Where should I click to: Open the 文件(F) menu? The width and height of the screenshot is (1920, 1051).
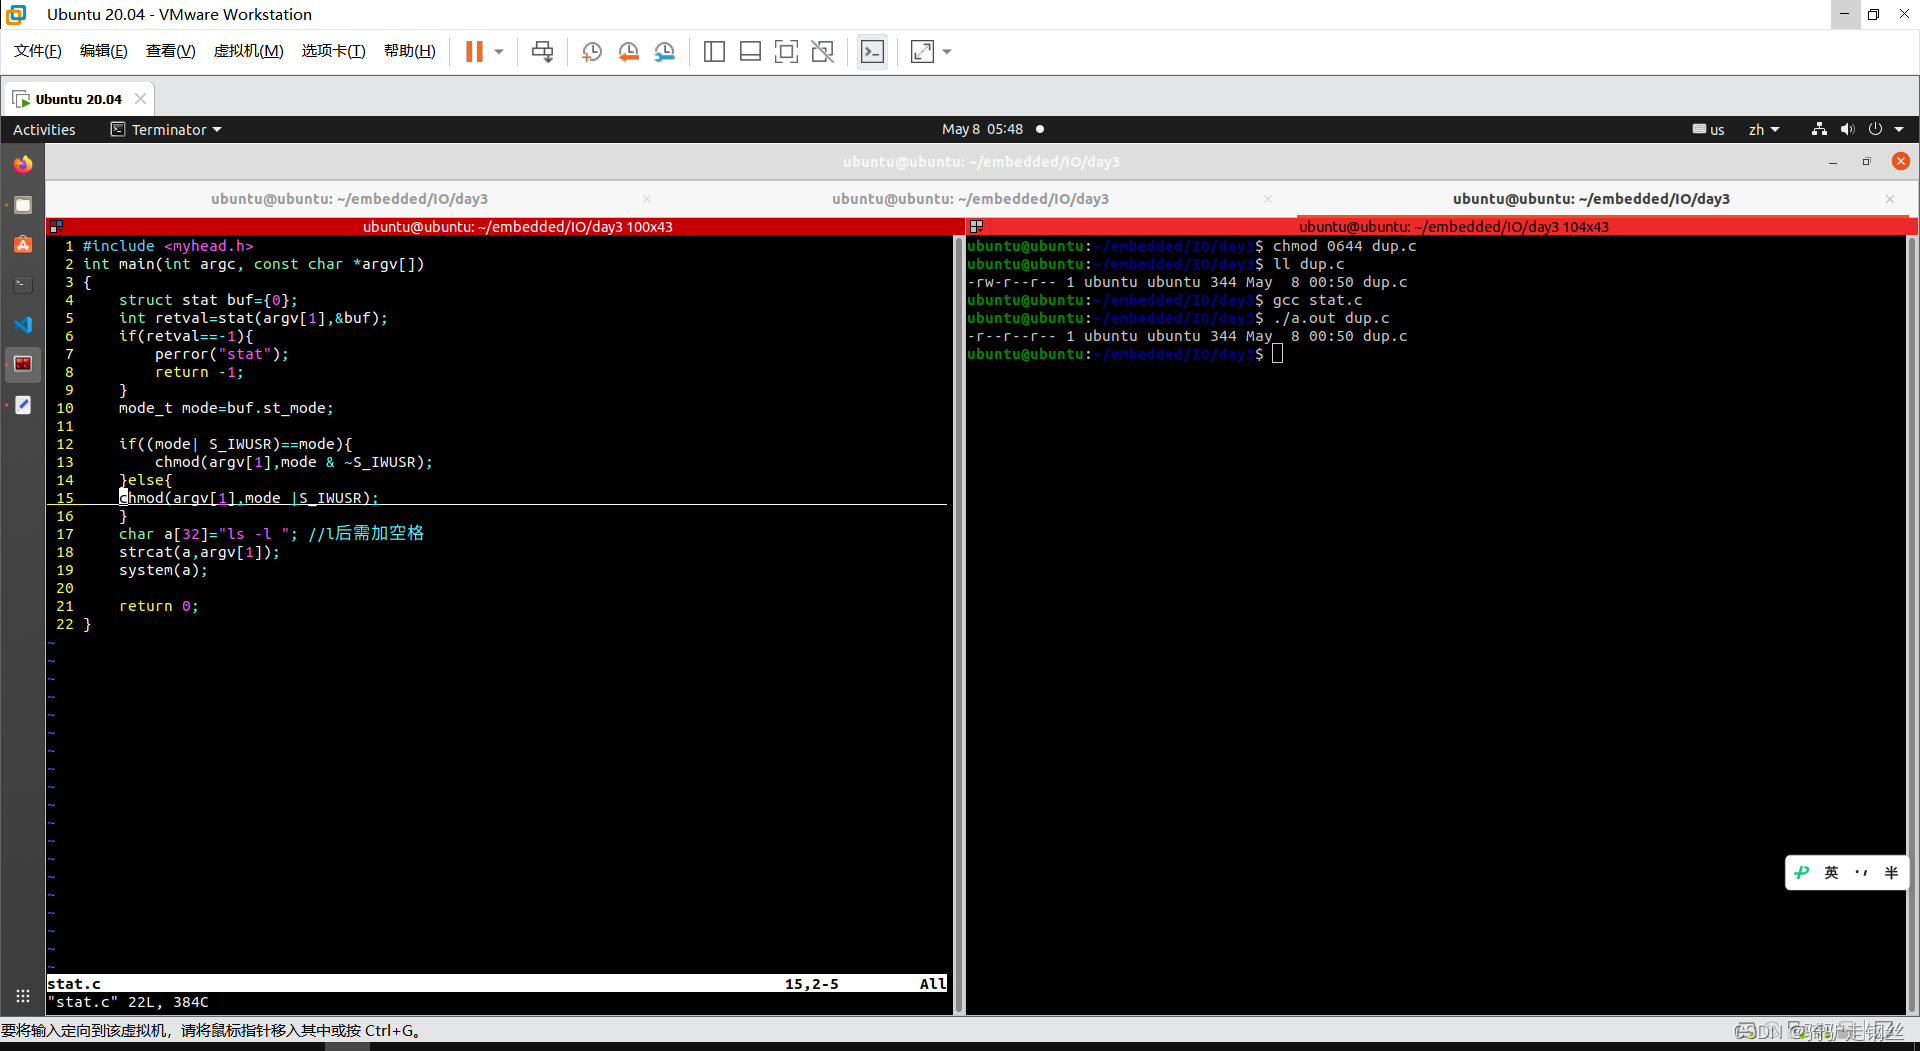(38, 51)
